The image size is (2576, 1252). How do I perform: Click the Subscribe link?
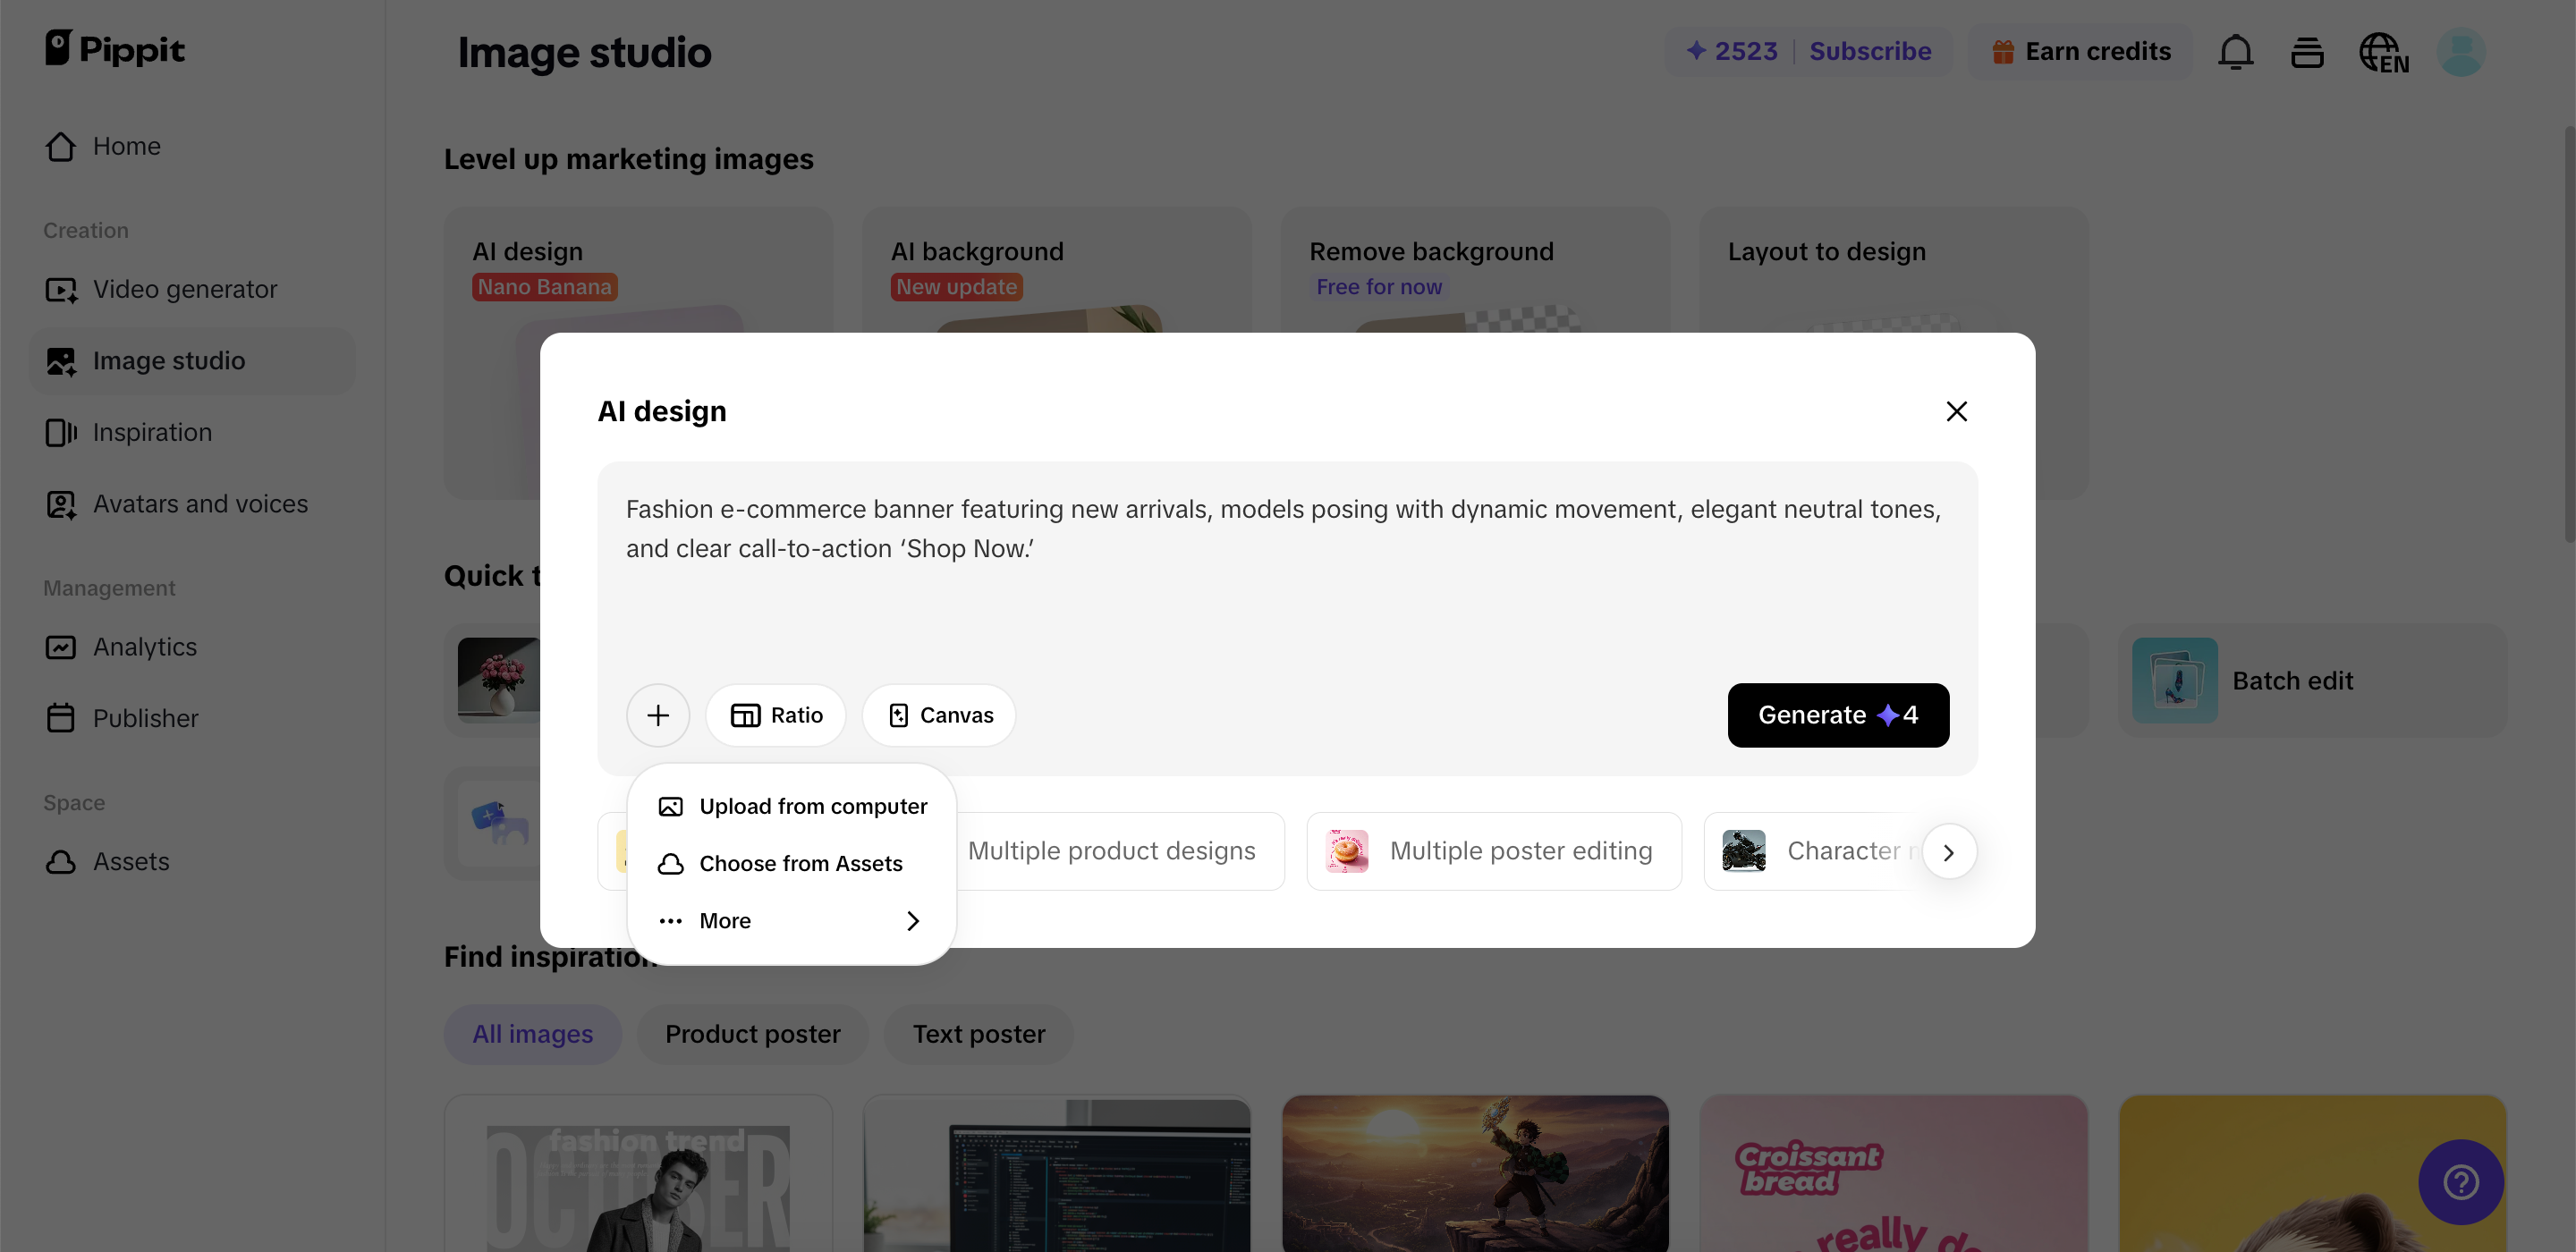tap(1870, 51)
